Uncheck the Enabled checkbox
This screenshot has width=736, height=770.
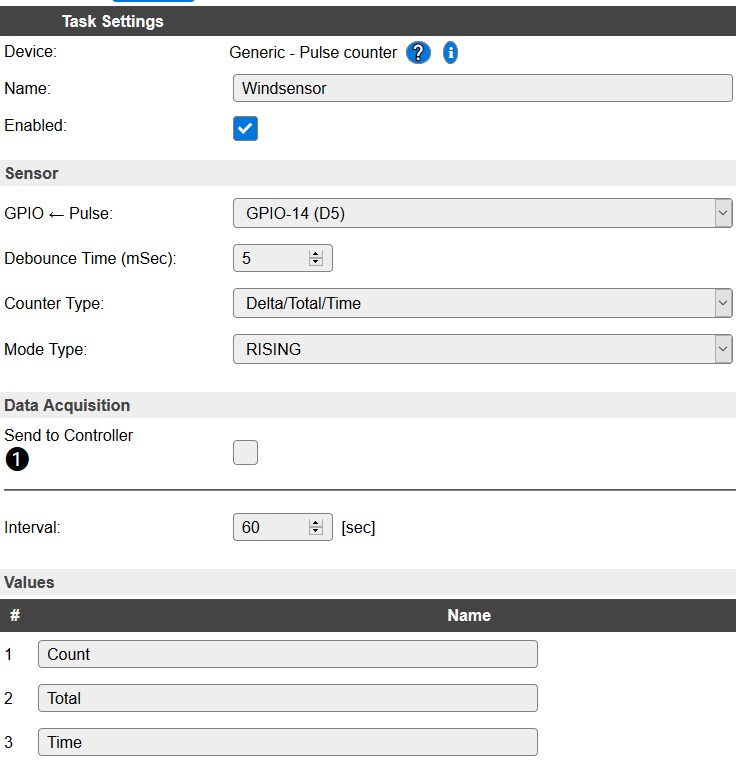[245, 128]
